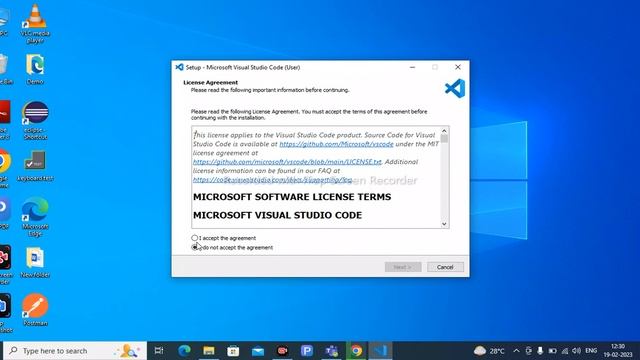Screen dimensions: 640x360
Task: Click license scrollbar up arrow
Action: tap(444, 131)
